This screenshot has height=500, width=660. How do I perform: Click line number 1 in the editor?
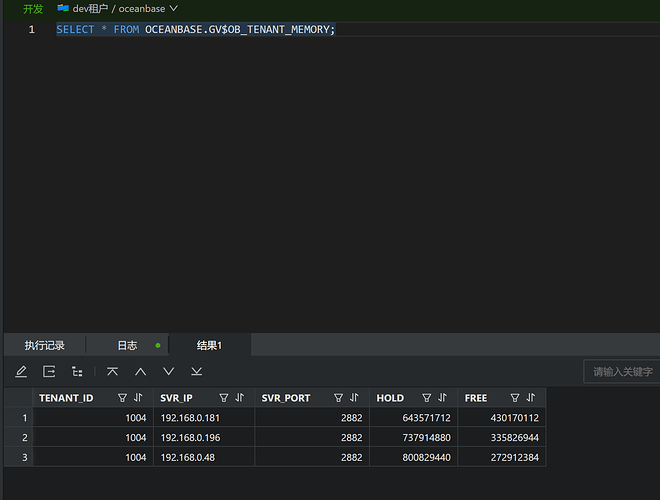pyautogui.click(x=32, y=29)
